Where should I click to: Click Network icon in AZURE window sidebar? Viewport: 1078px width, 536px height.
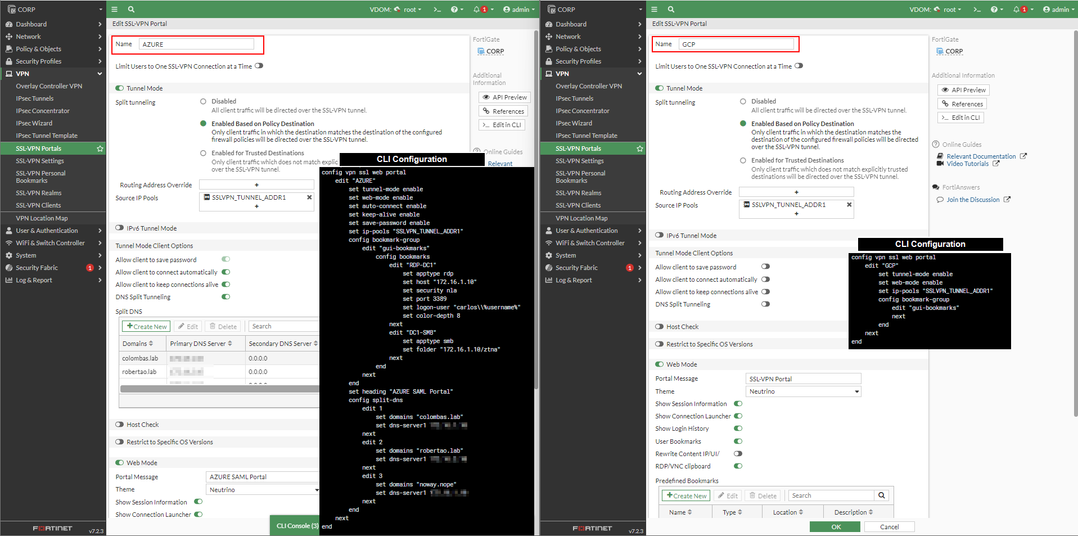[9, 36]
